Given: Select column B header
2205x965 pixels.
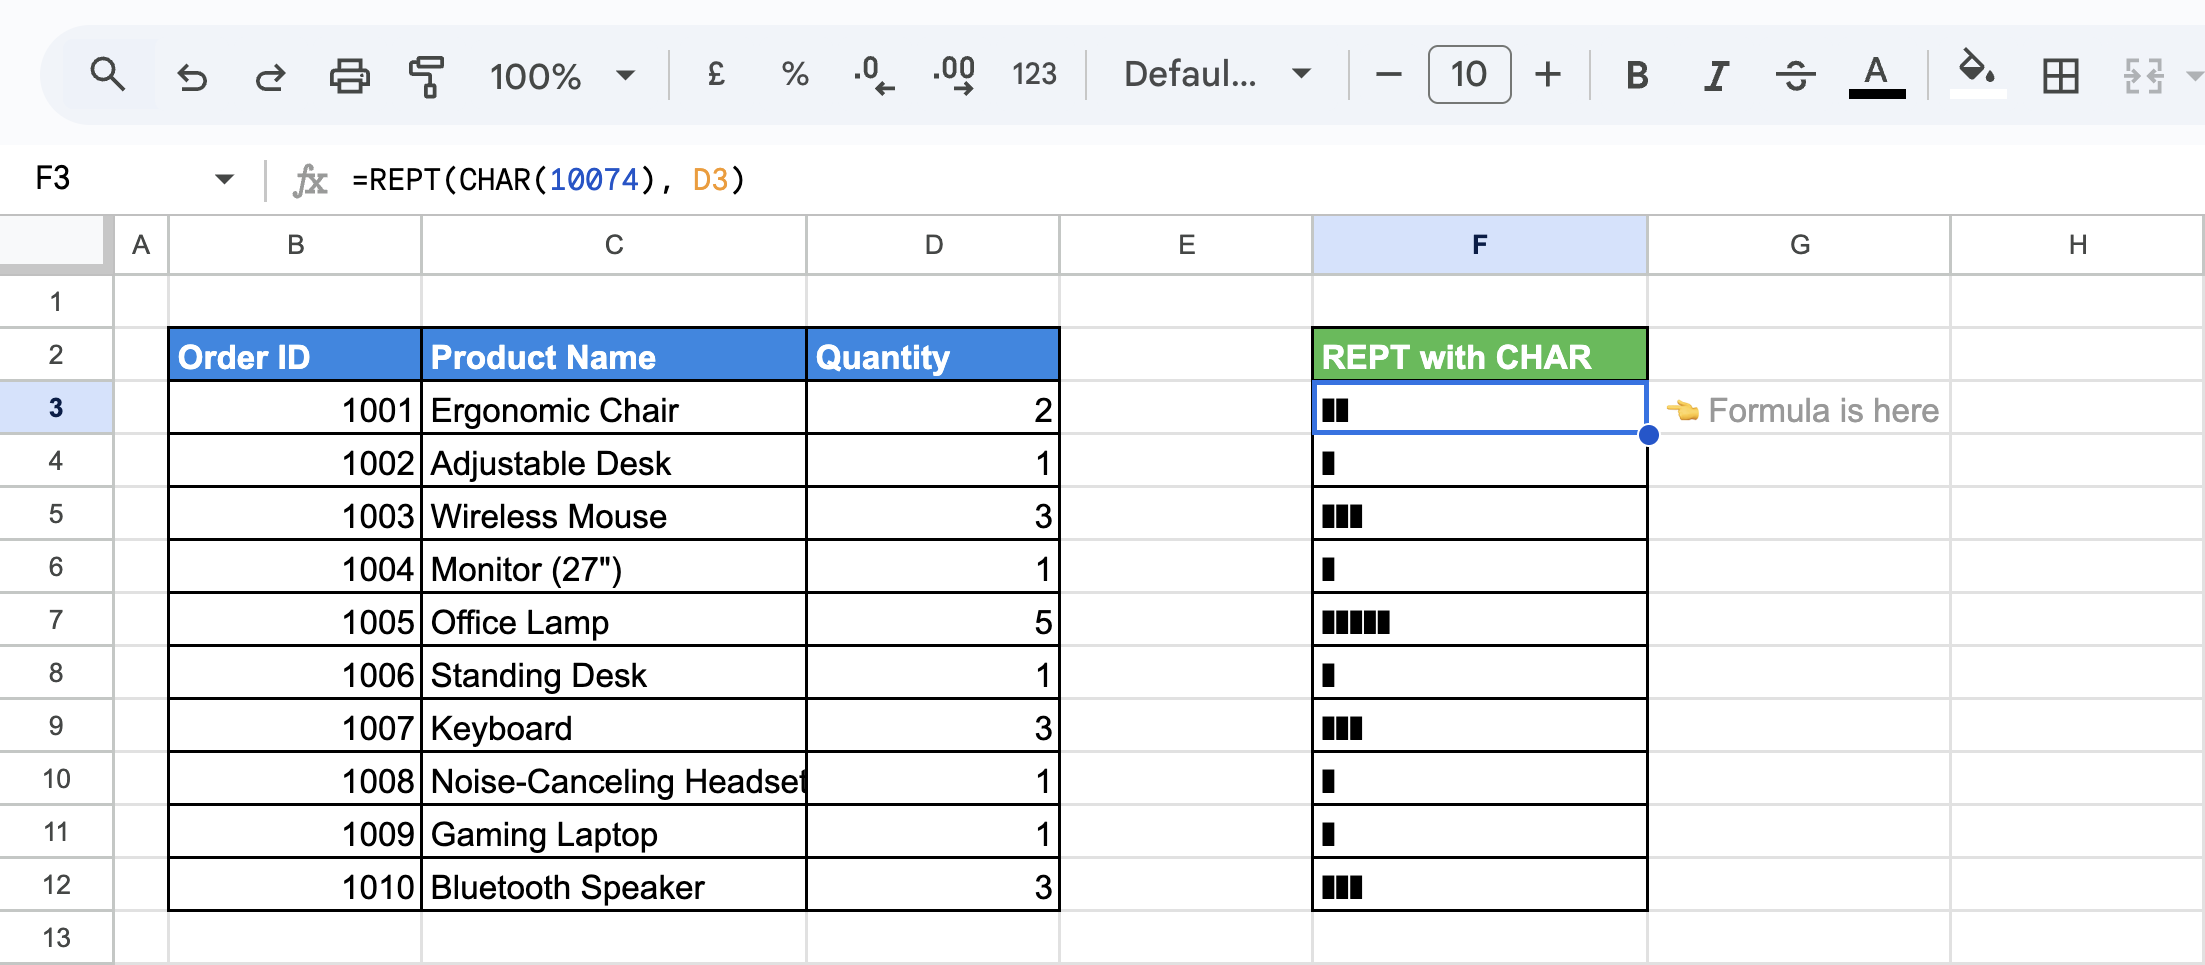Looking at the screenshot, I should pos(295,245).
